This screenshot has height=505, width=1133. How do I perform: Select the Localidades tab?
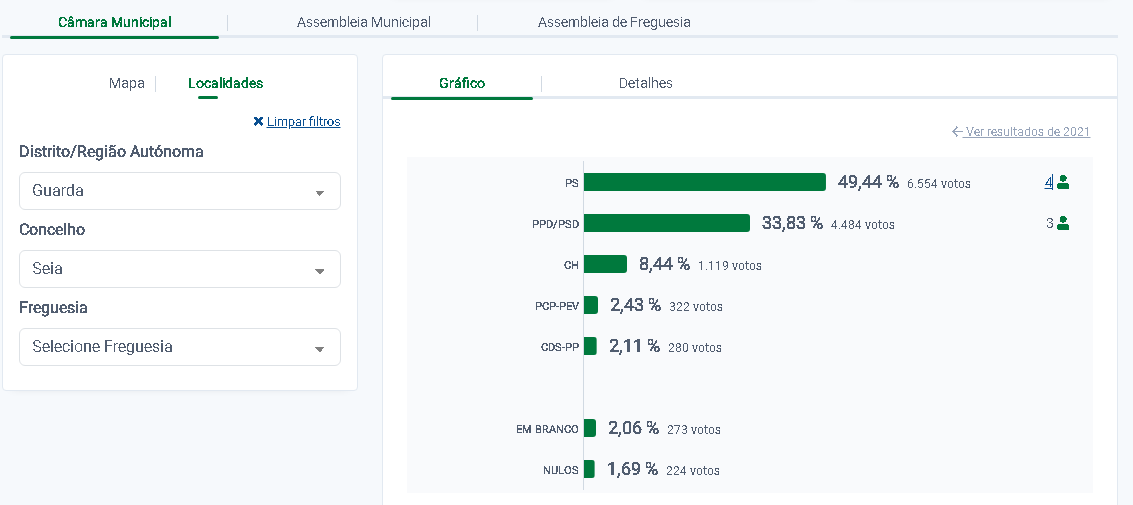(x=225, y=83)
